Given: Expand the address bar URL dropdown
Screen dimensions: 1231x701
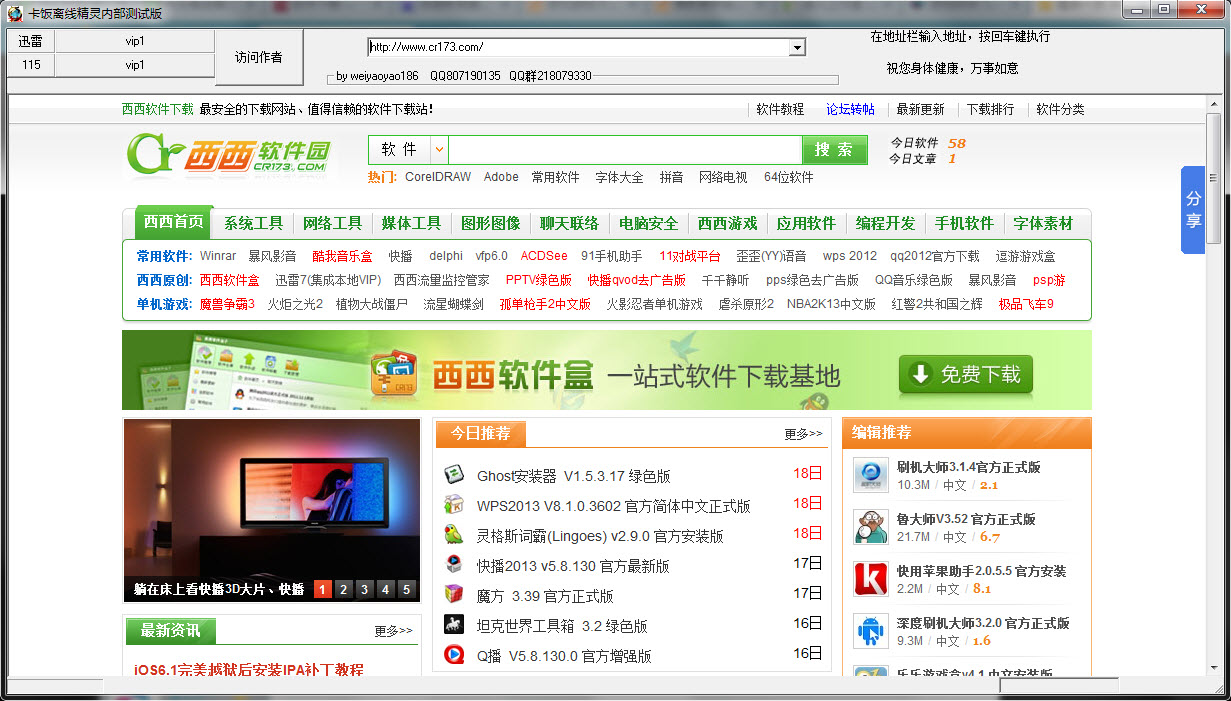Looking at the screenshot, I should pos(797,47).
